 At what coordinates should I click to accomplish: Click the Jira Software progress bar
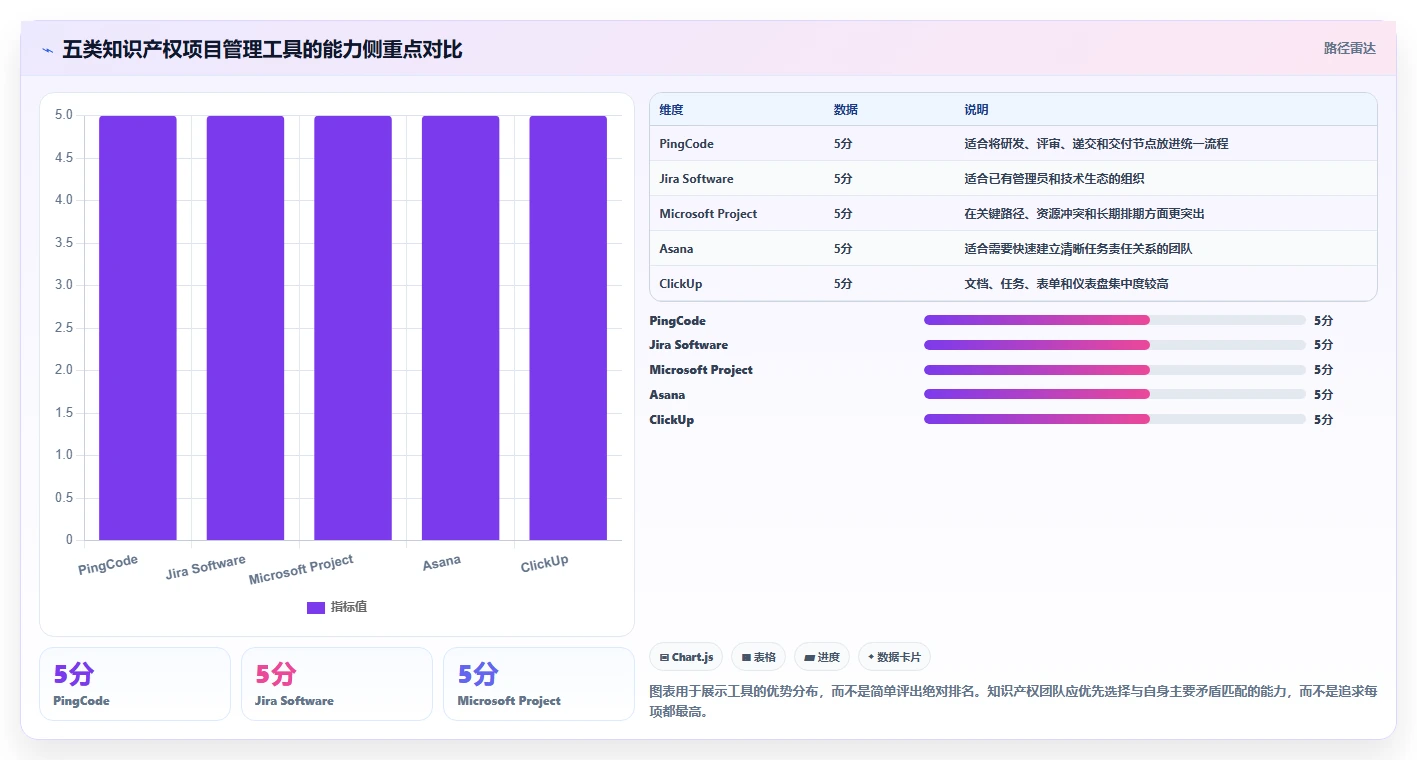point(1115,345)
